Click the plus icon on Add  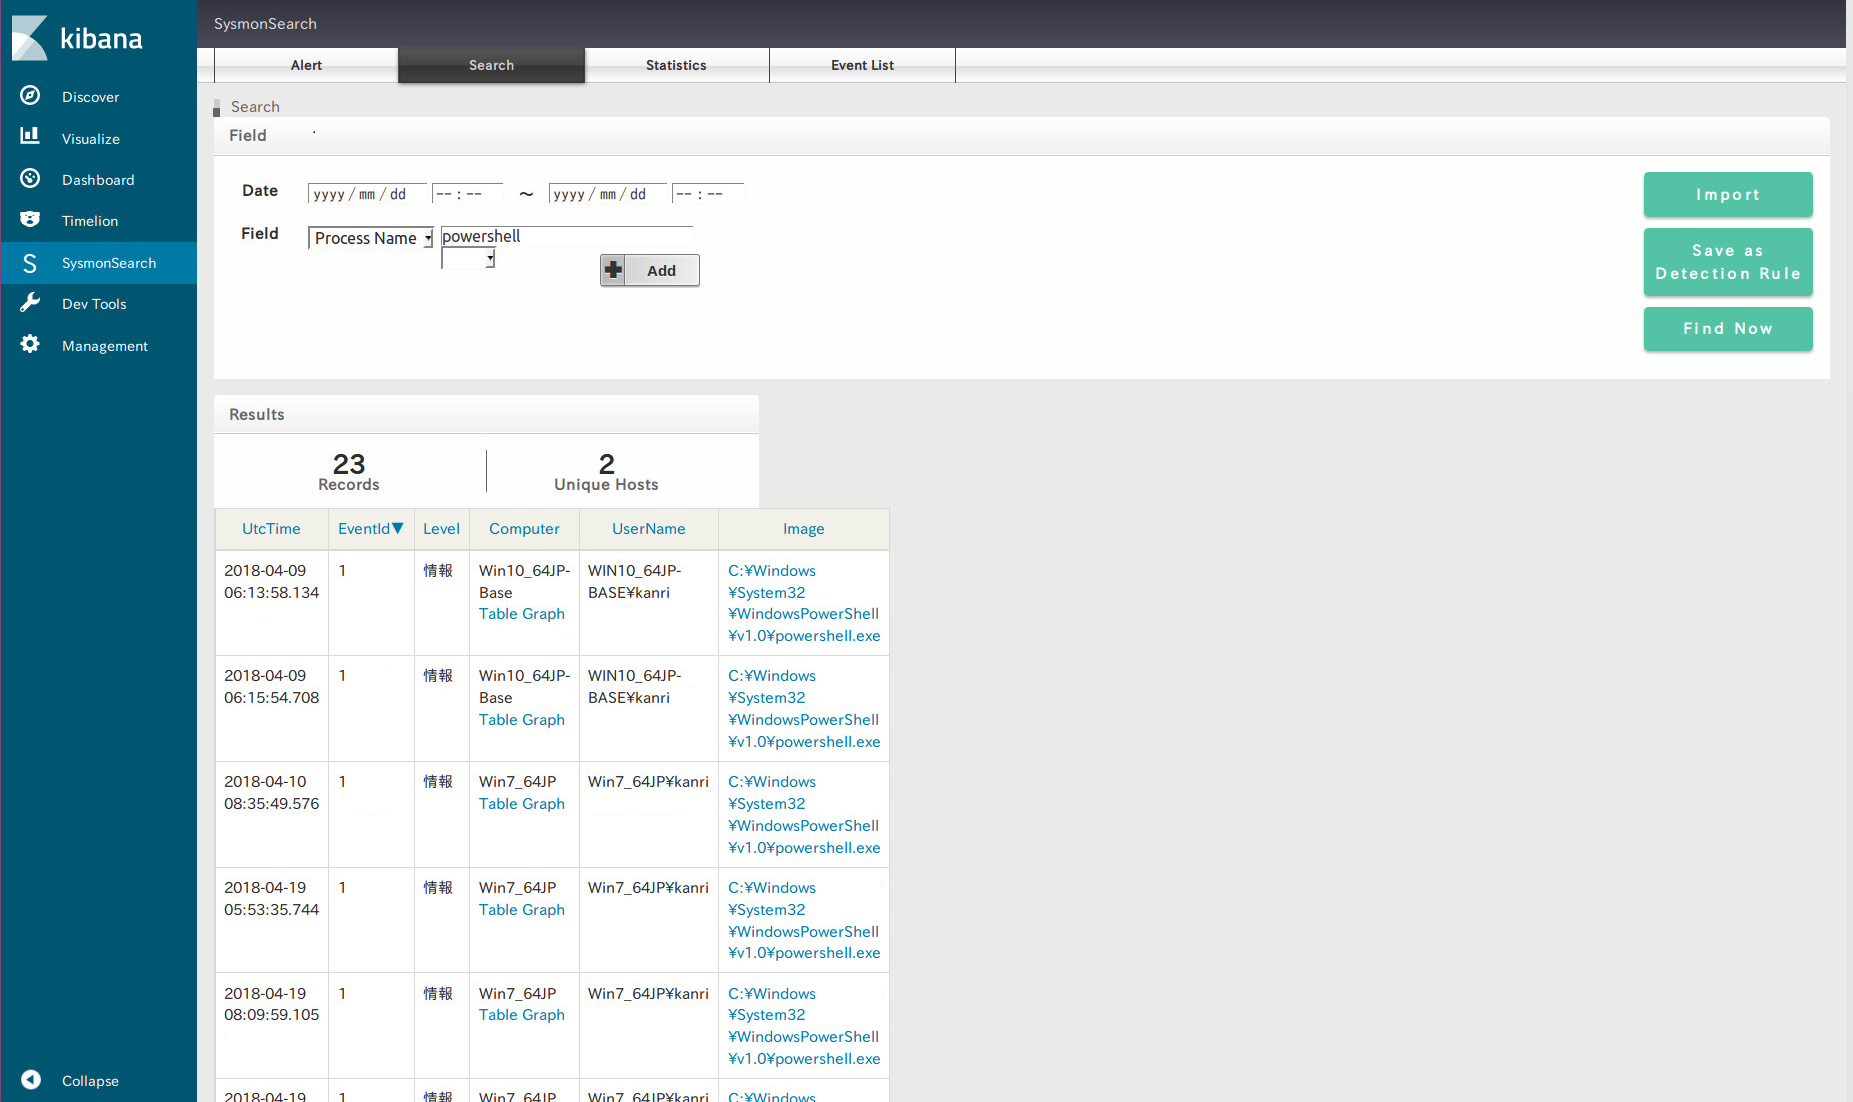pos(614,270)
